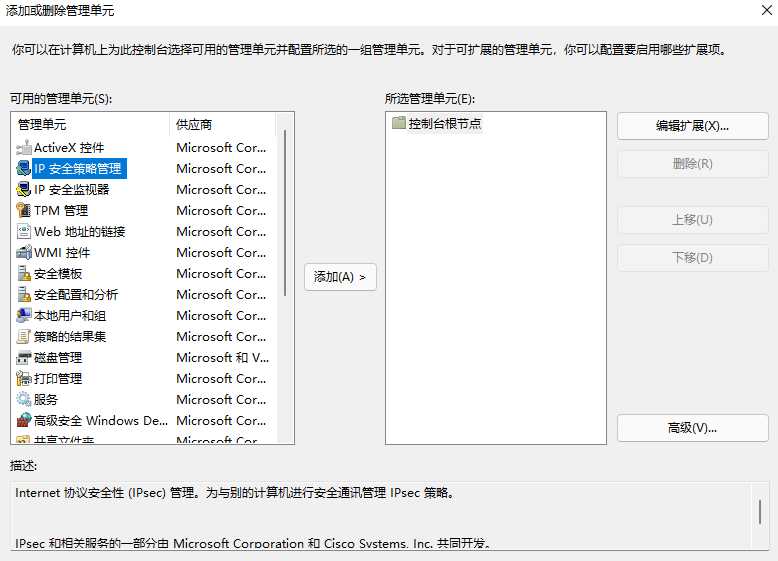This screenshot has height=561, width=778.
Task: Click the 描述 box scrollbar
Action: (760, 511)
